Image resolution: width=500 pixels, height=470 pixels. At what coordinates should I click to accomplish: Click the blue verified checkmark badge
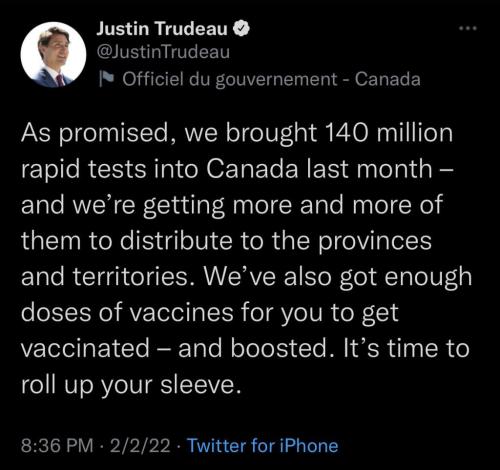tap(241, 28)
